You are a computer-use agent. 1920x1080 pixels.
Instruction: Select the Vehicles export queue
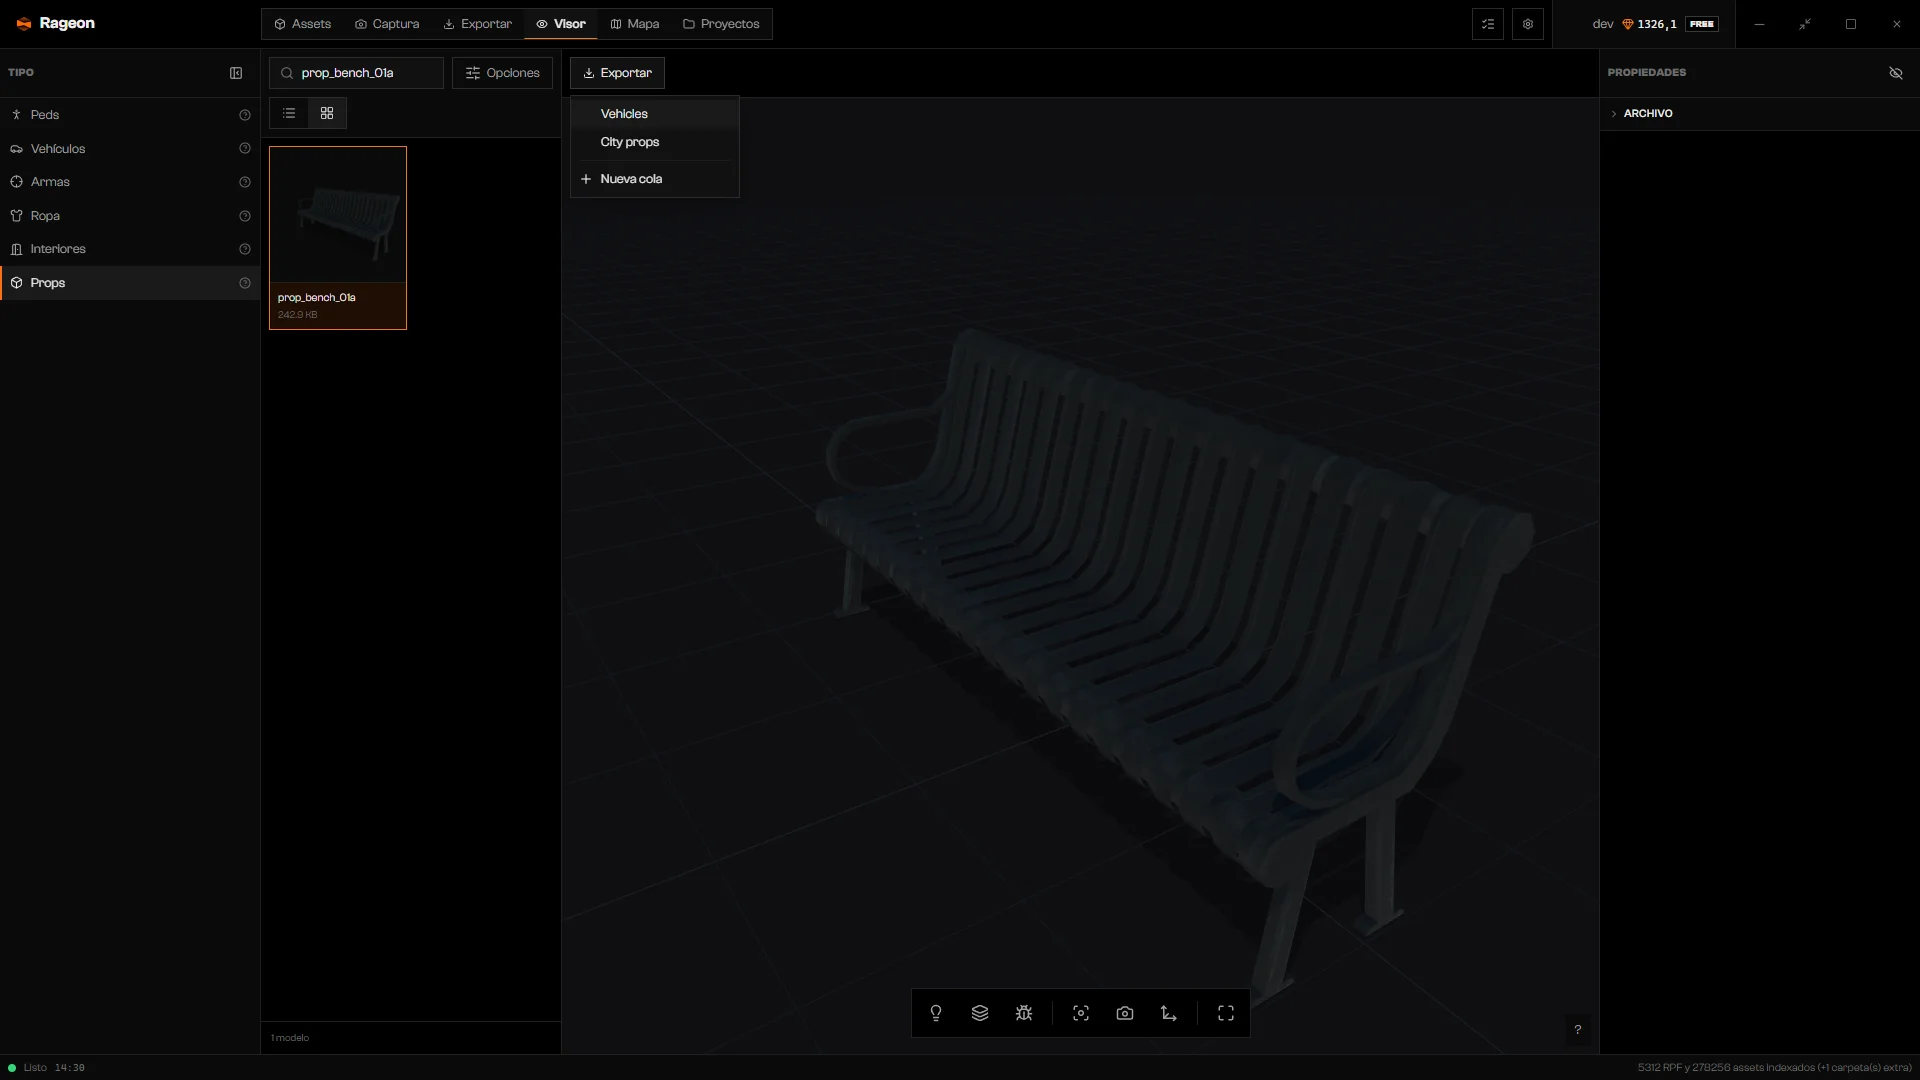click(655, 114)
